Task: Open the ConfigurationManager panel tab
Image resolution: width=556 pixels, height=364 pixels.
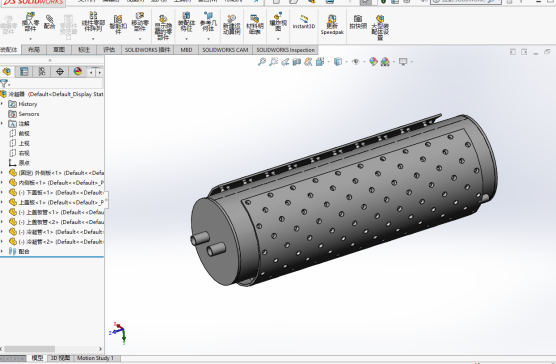Action: click(42, 72)
